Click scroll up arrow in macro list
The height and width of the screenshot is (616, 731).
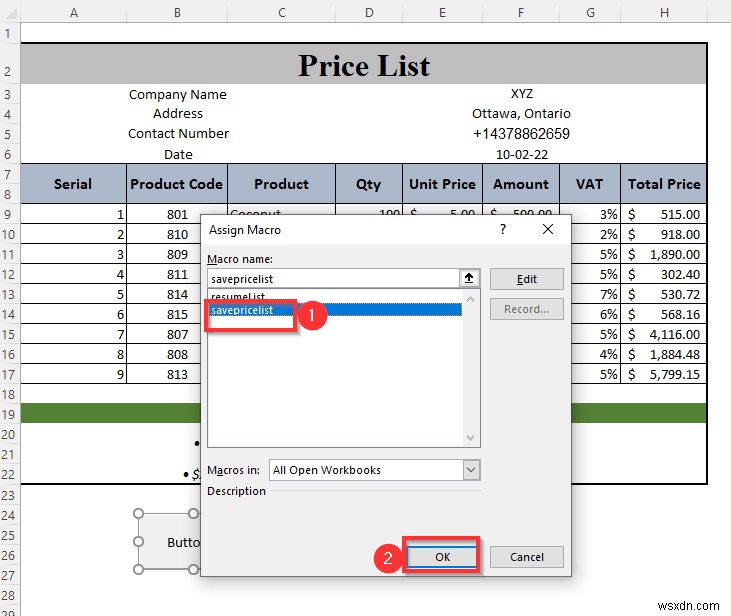coord(470,299)
